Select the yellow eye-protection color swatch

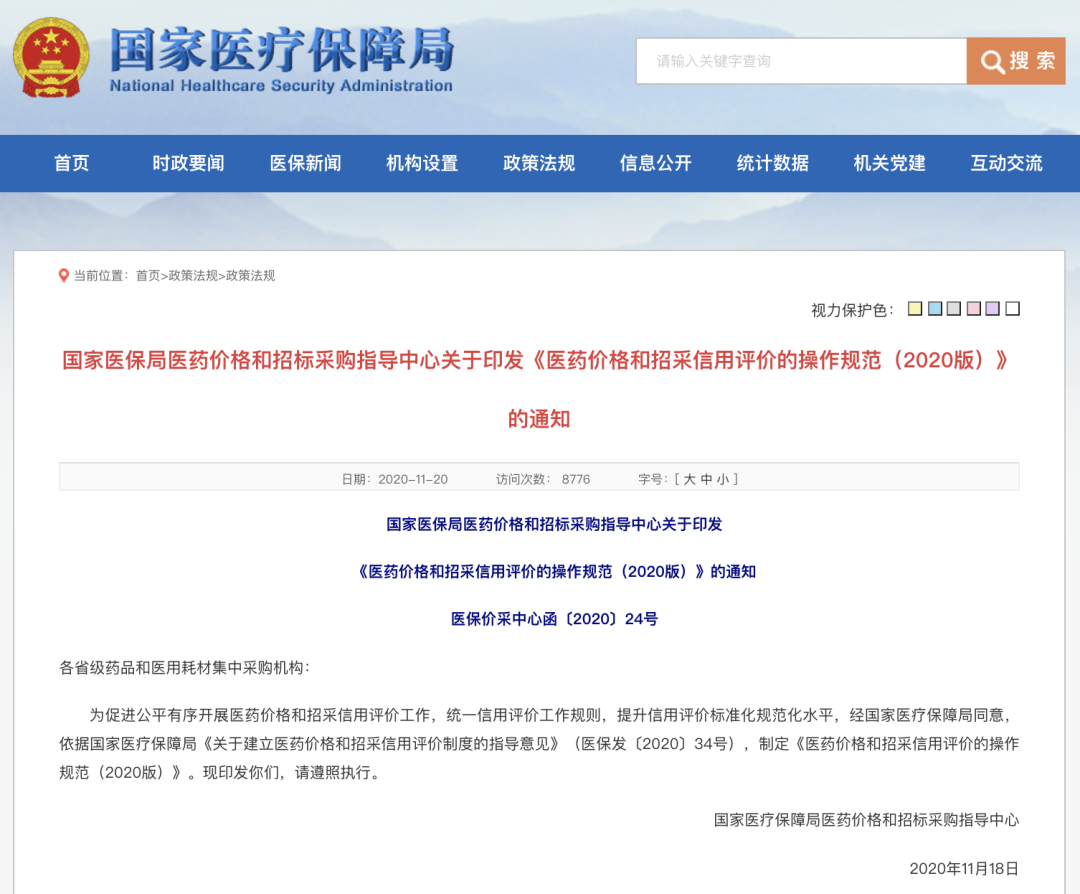pyautogui.click(x=915, y=309)
